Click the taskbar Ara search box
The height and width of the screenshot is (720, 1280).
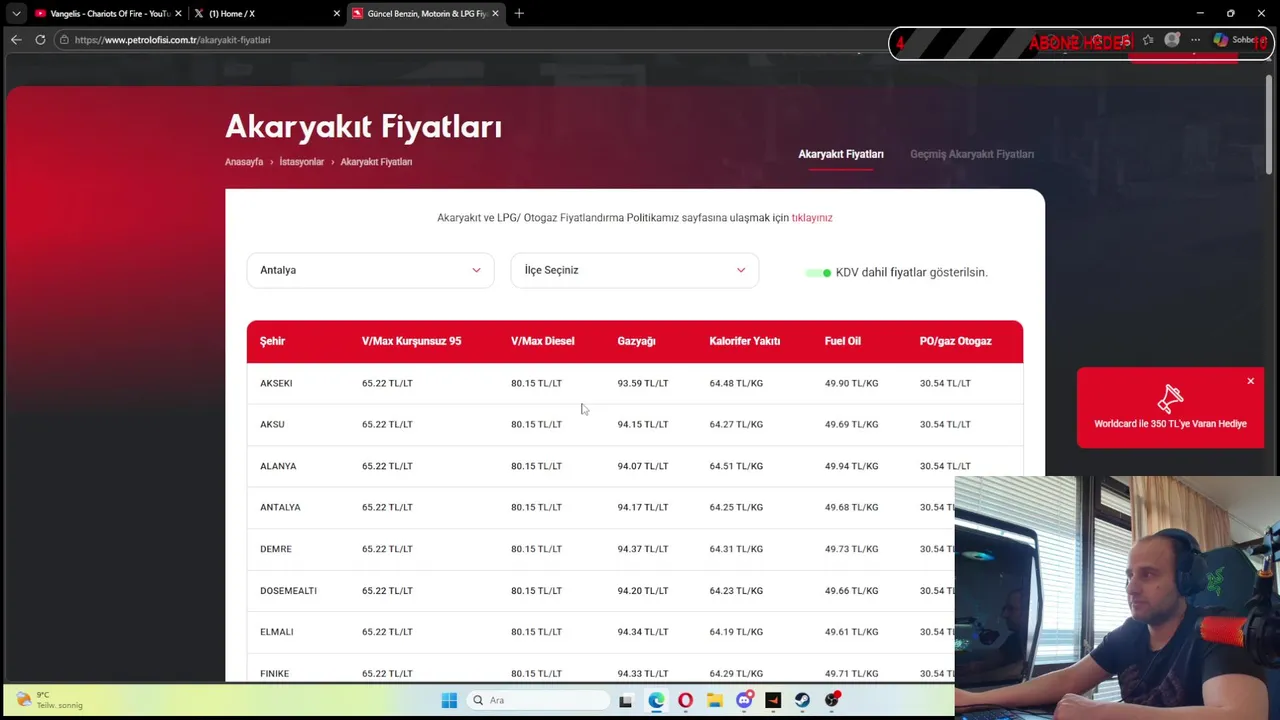pyautogui.click(x=539, y=700)
